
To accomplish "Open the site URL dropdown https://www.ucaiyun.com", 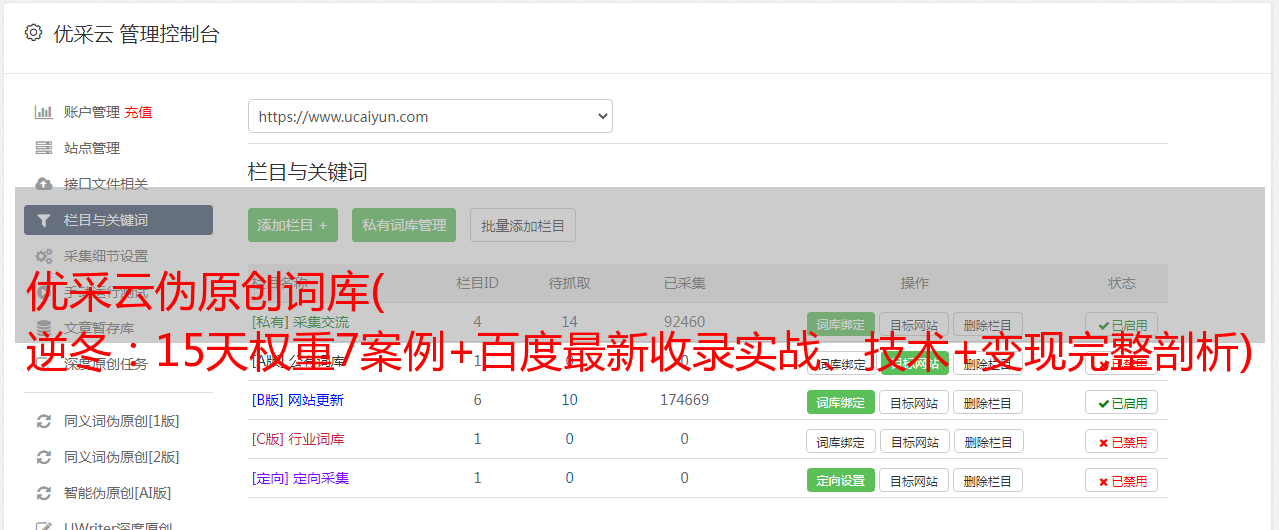I will click(x=430, y=116).
